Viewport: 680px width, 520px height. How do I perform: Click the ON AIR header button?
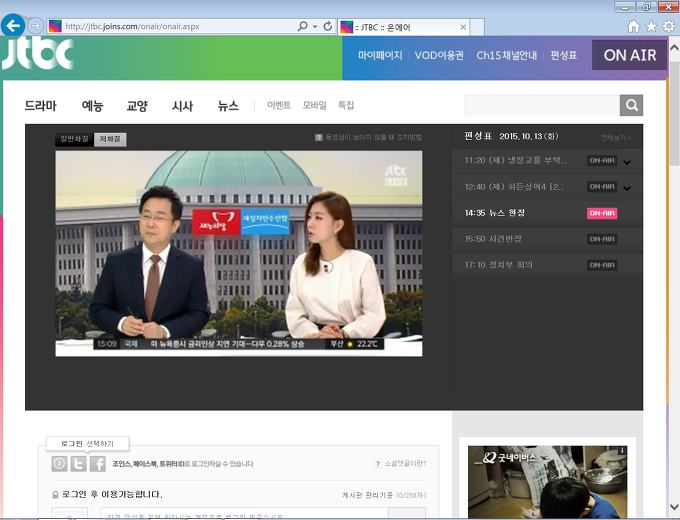[x=629, y=55]
